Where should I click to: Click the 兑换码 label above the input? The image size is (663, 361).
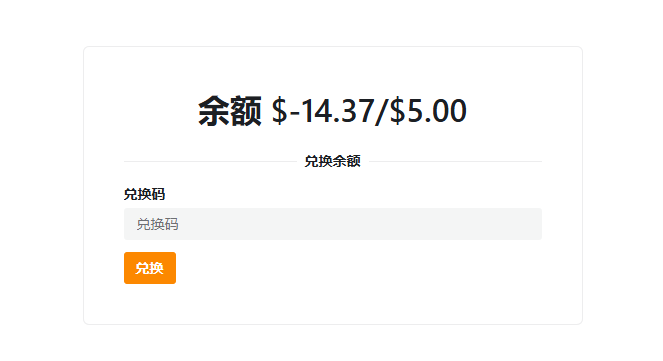pyautogui.click(x=144, y=194)
